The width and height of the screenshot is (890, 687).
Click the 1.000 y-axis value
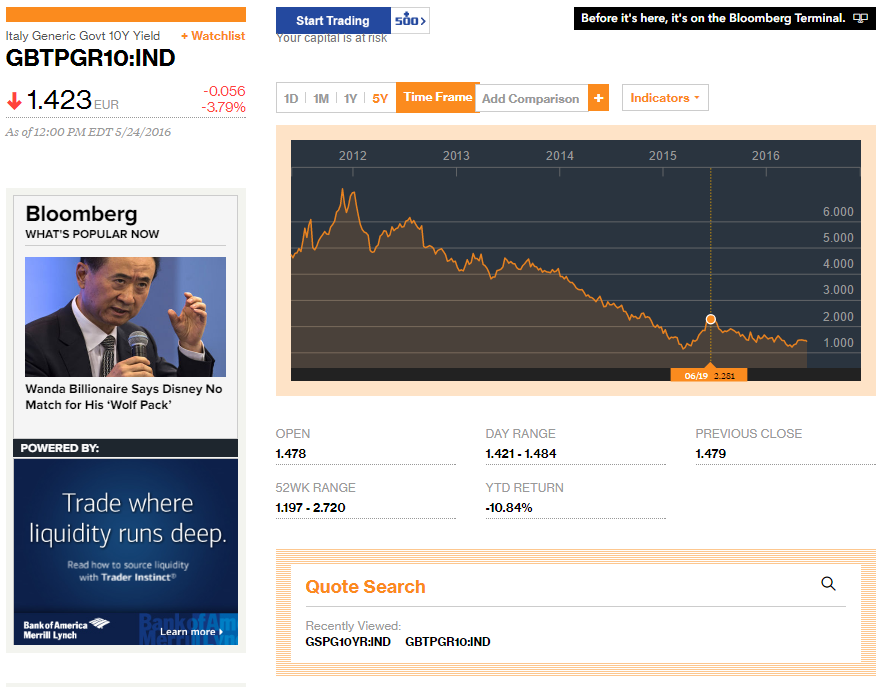click(x=838, y=343)
